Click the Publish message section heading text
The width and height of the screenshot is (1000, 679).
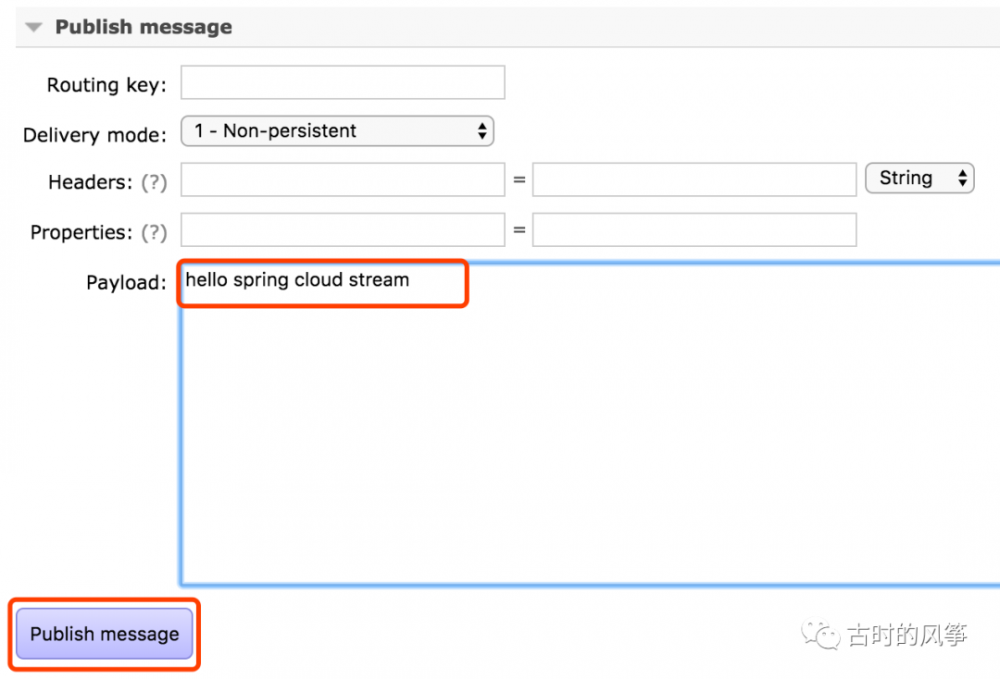143,28
